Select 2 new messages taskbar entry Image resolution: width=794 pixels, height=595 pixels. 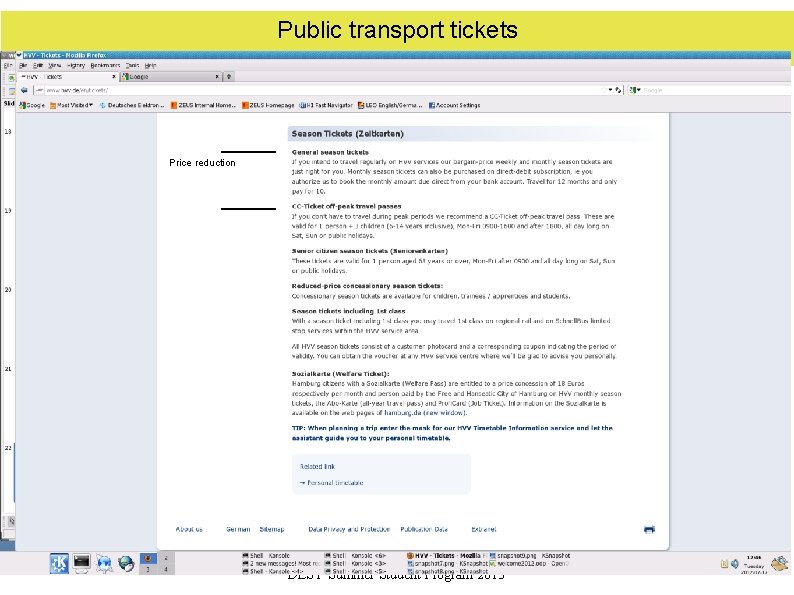point(281,563)
